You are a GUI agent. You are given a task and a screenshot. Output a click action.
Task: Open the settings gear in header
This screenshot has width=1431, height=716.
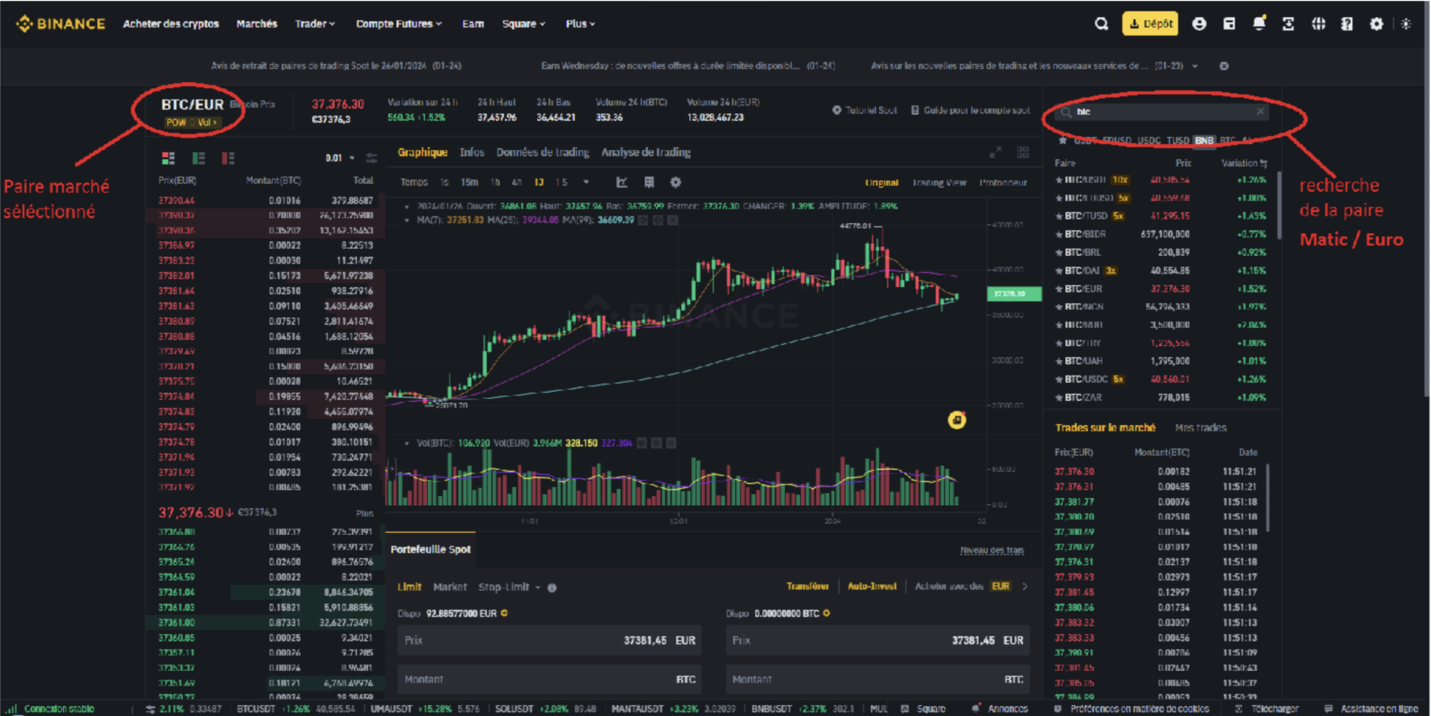coord(1376,24)
